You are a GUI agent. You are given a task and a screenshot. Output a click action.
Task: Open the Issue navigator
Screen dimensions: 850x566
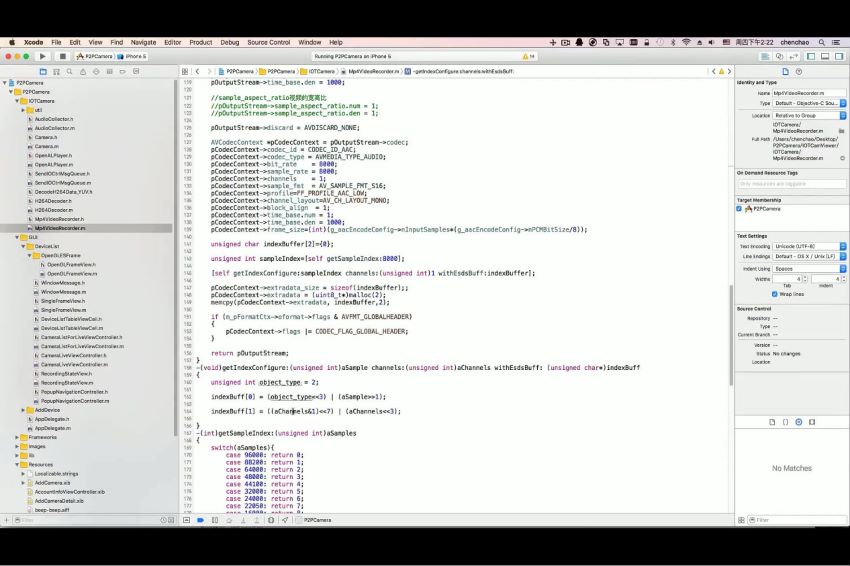pos(83,72)
